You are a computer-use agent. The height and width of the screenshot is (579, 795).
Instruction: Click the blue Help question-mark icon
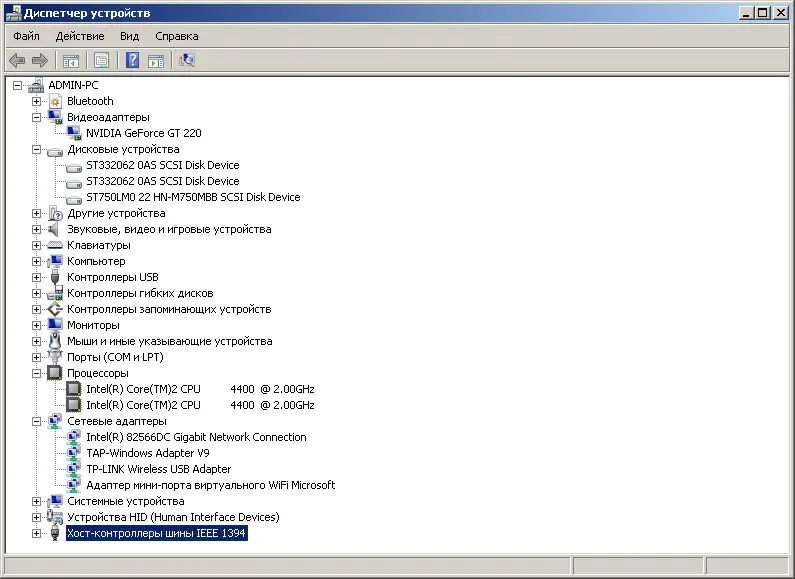pos(132,60)
